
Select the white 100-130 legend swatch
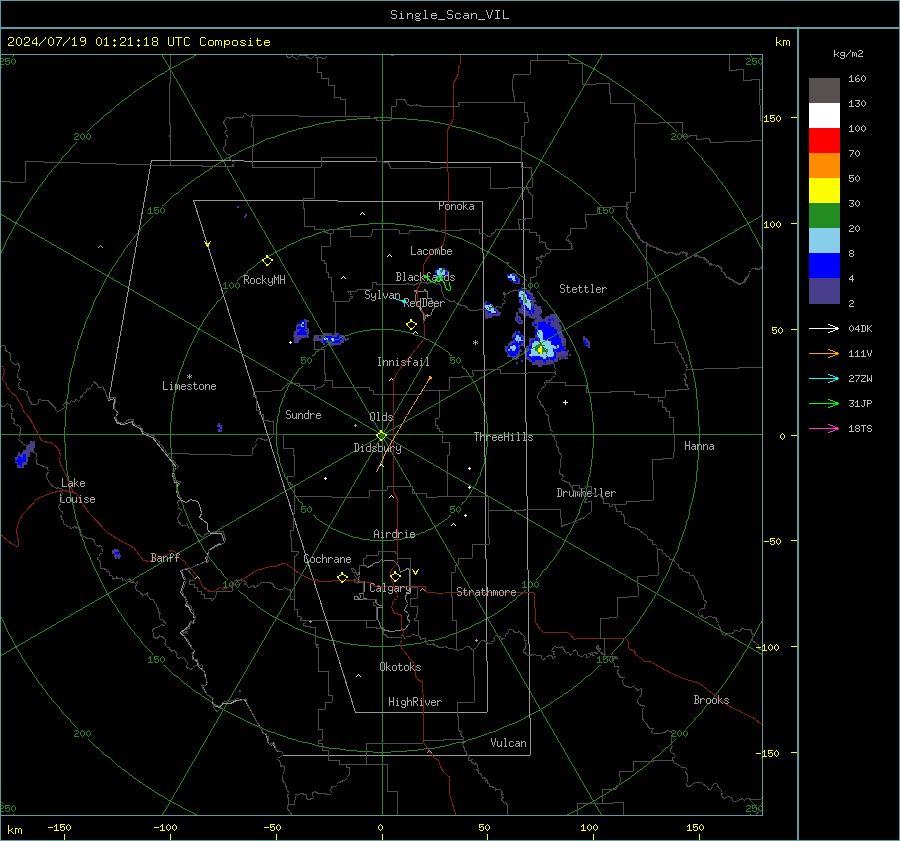(x=824, y=115)
